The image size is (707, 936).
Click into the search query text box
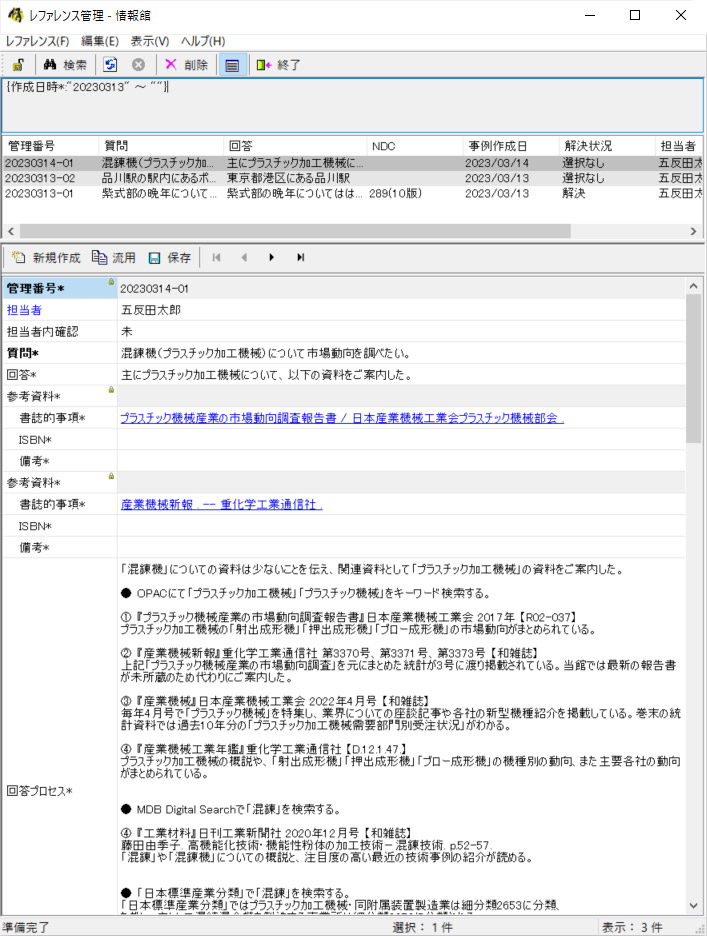click(352, 105)
